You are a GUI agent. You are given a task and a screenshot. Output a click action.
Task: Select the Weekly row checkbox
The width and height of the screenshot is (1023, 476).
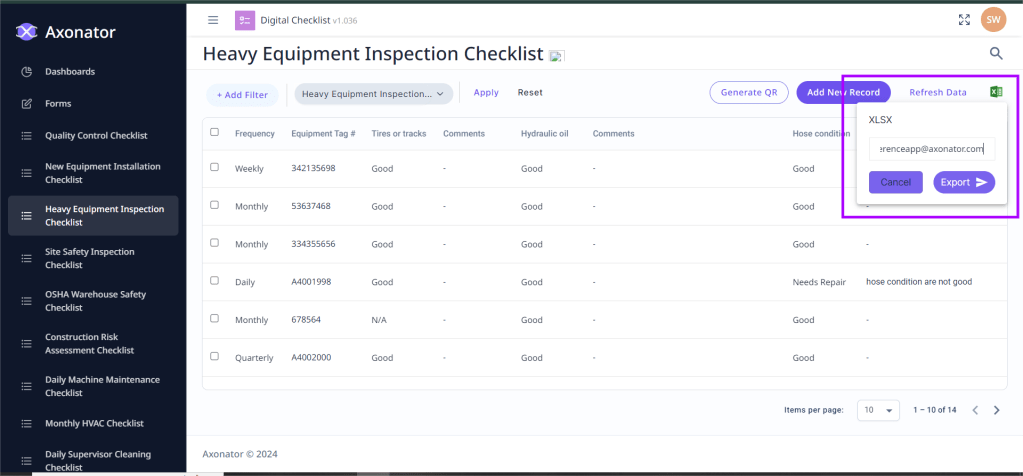(x=214, y=167)
